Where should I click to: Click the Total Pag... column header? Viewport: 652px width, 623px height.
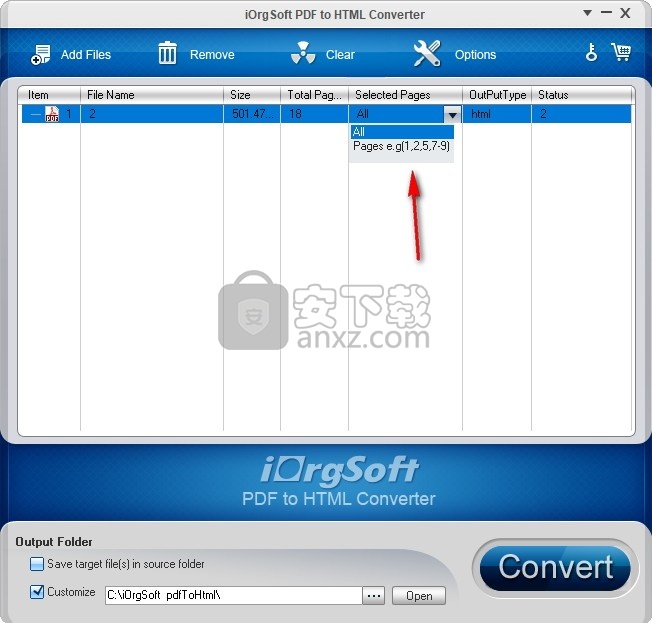click(314, 95)
